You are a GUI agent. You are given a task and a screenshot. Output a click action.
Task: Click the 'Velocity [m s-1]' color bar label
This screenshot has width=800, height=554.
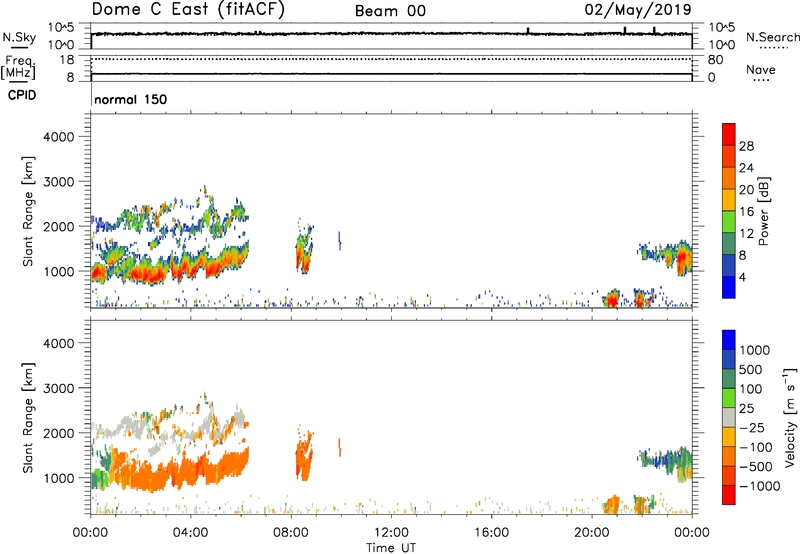[x=790, y=417]
